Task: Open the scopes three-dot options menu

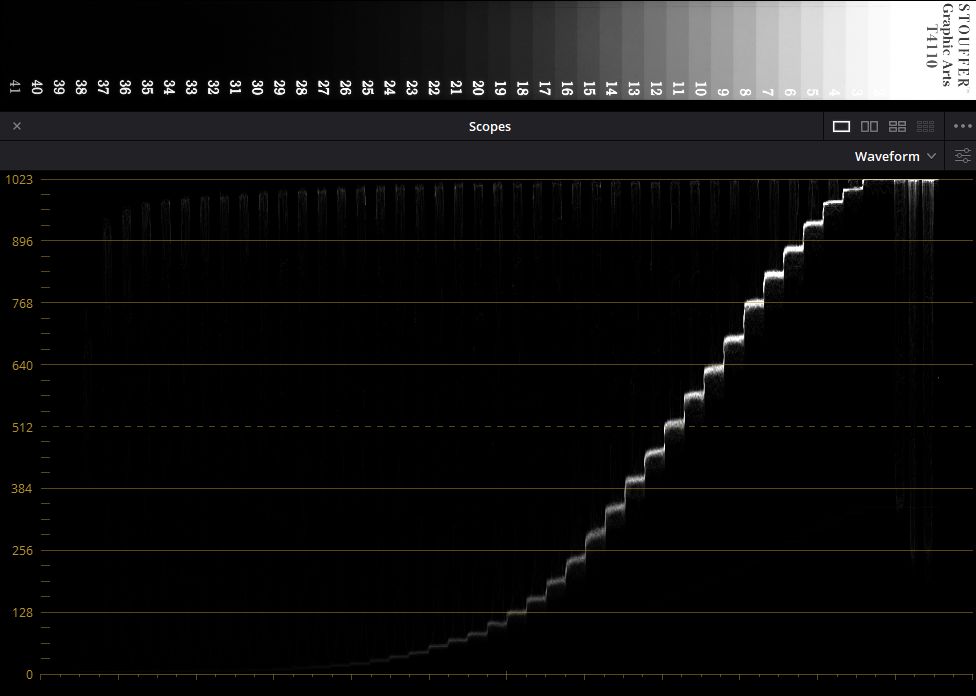Action: [962, 126]
